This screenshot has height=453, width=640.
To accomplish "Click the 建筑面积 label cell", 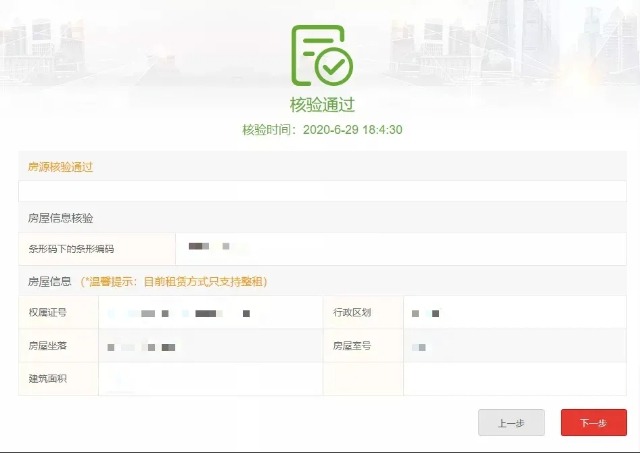I will tap(58, 379).
